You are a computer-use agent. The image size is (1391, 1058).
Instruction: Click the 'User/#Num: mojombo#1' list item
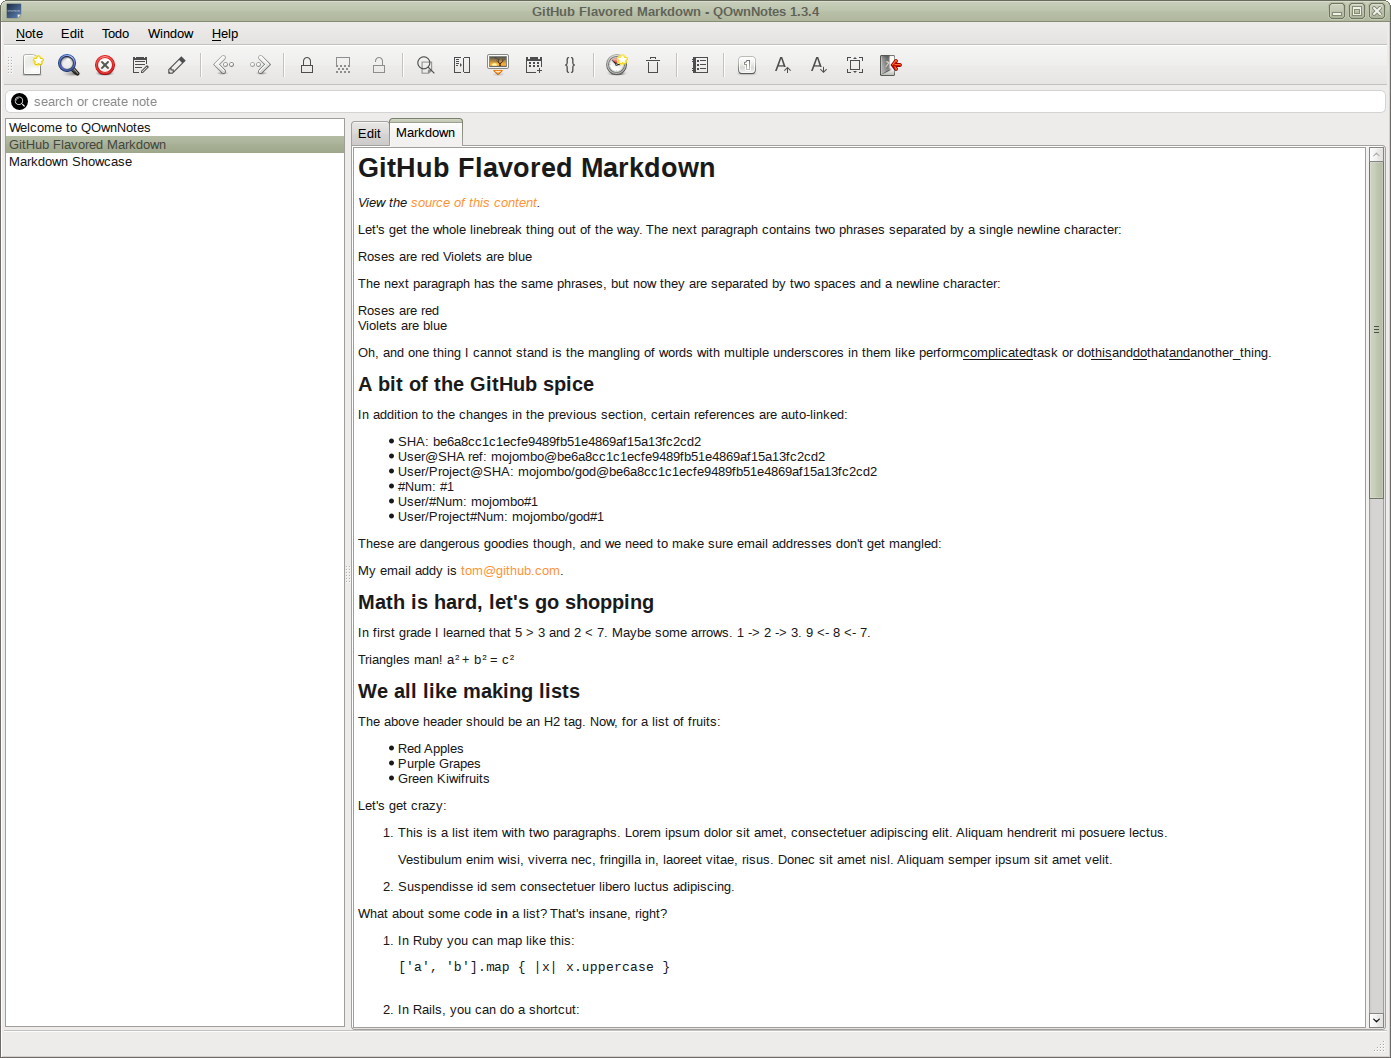point(468,502)
